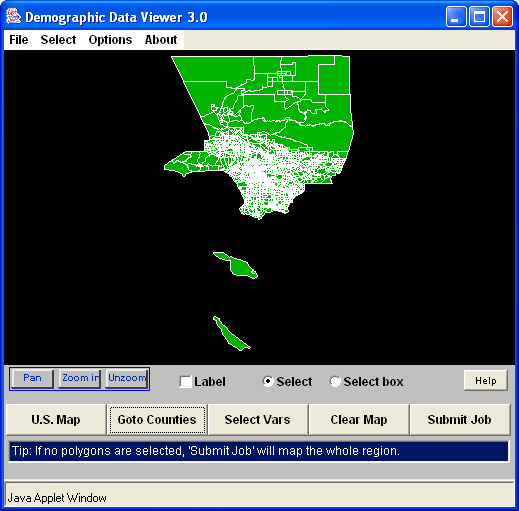Image resolution: width=519 pixels, height=511 pixels.
Task: Select San Clemente Island polygon on map
Action: pyautogui.click(x=231, y=334)
